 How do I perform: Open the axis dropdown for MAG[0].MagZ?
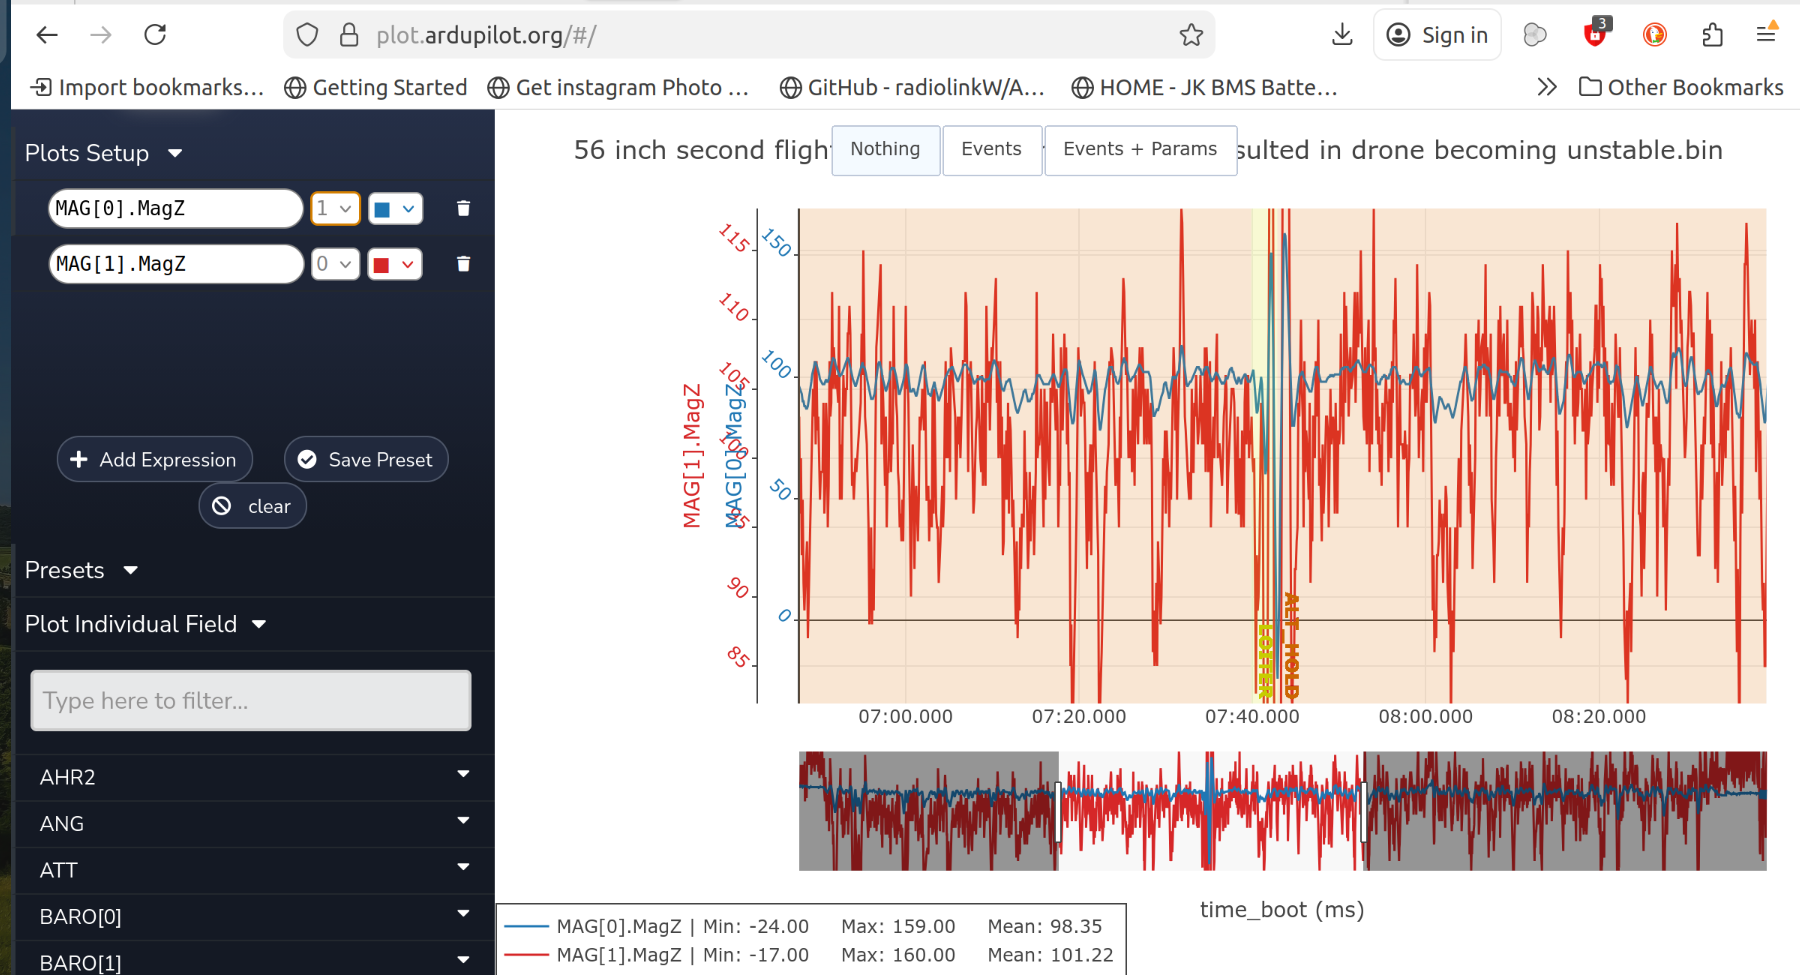point(334,208)
